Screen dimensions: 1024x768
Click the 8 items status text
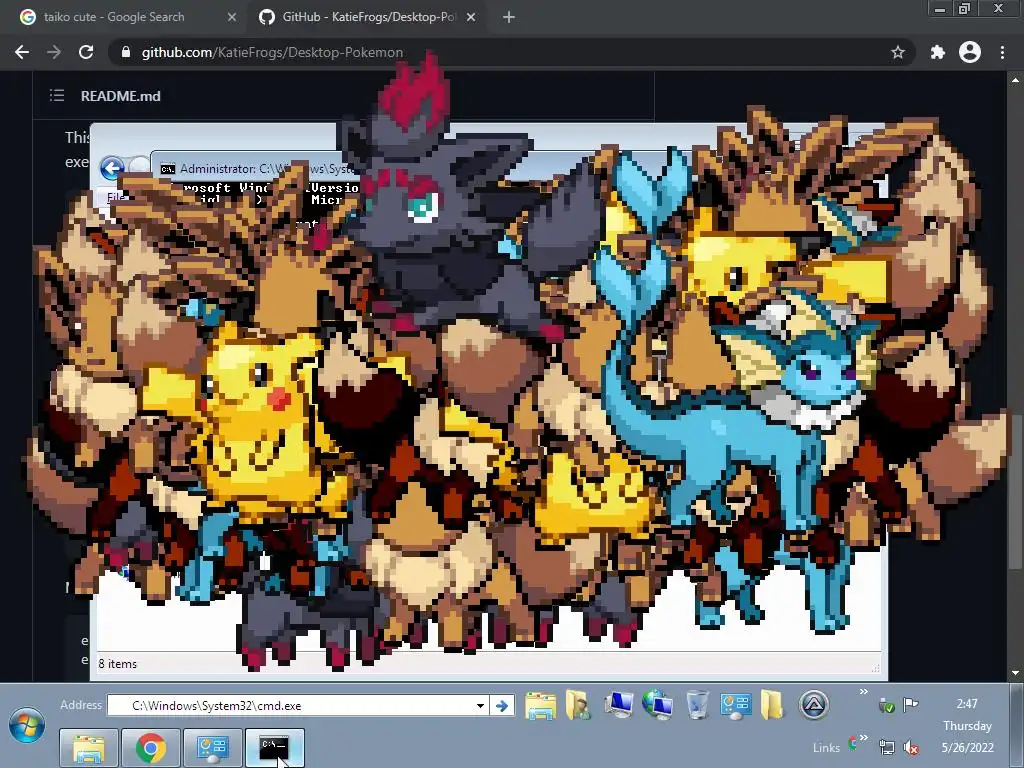click(x=118, y=664)
